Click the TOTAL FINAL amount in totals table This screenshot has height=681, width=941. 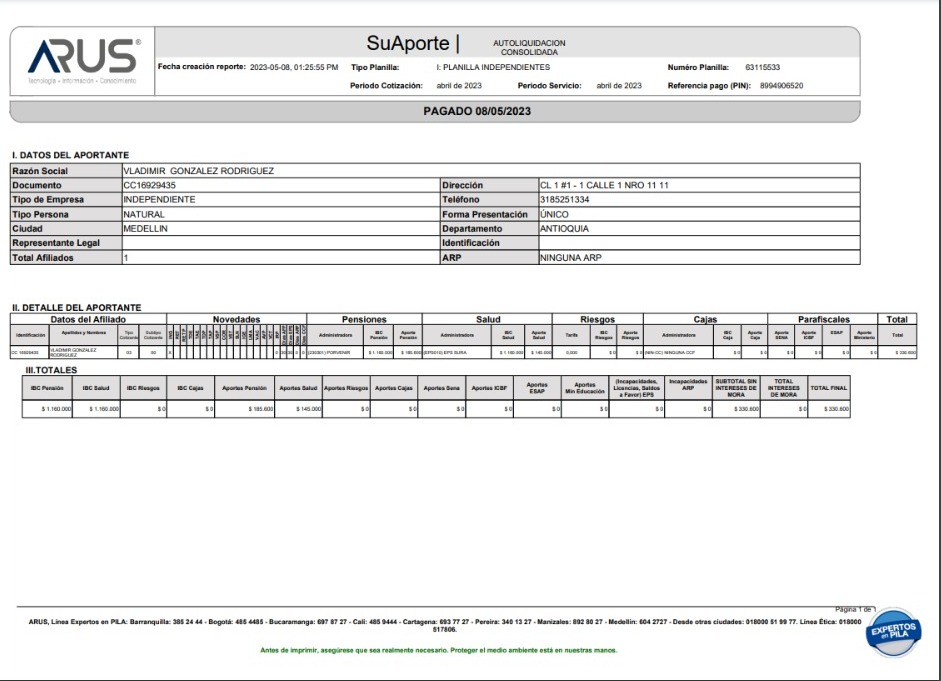pos(830,411)
